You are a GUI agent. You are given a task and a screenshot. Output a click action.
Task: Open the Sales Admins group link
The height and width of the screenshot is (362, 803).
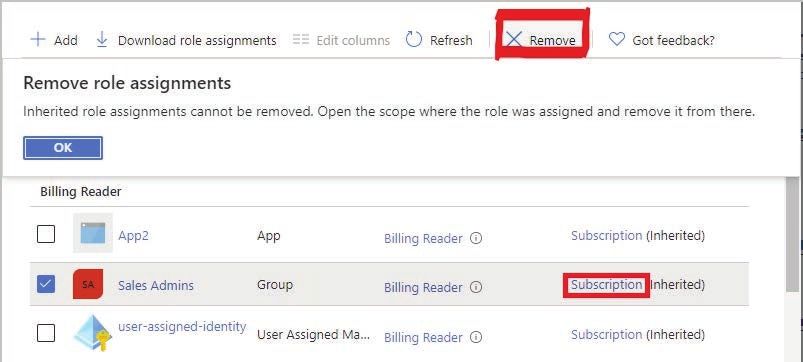[x=156, y=285]
